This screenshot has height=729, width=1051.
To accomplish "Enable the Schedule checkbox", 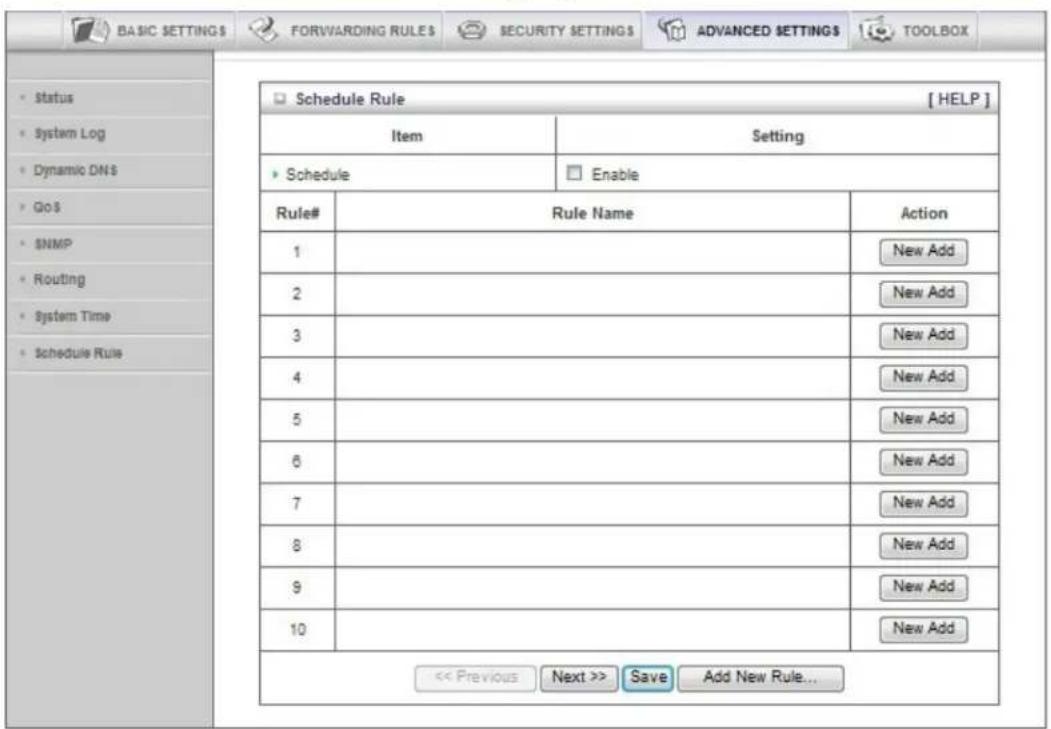I will [574, 174].
